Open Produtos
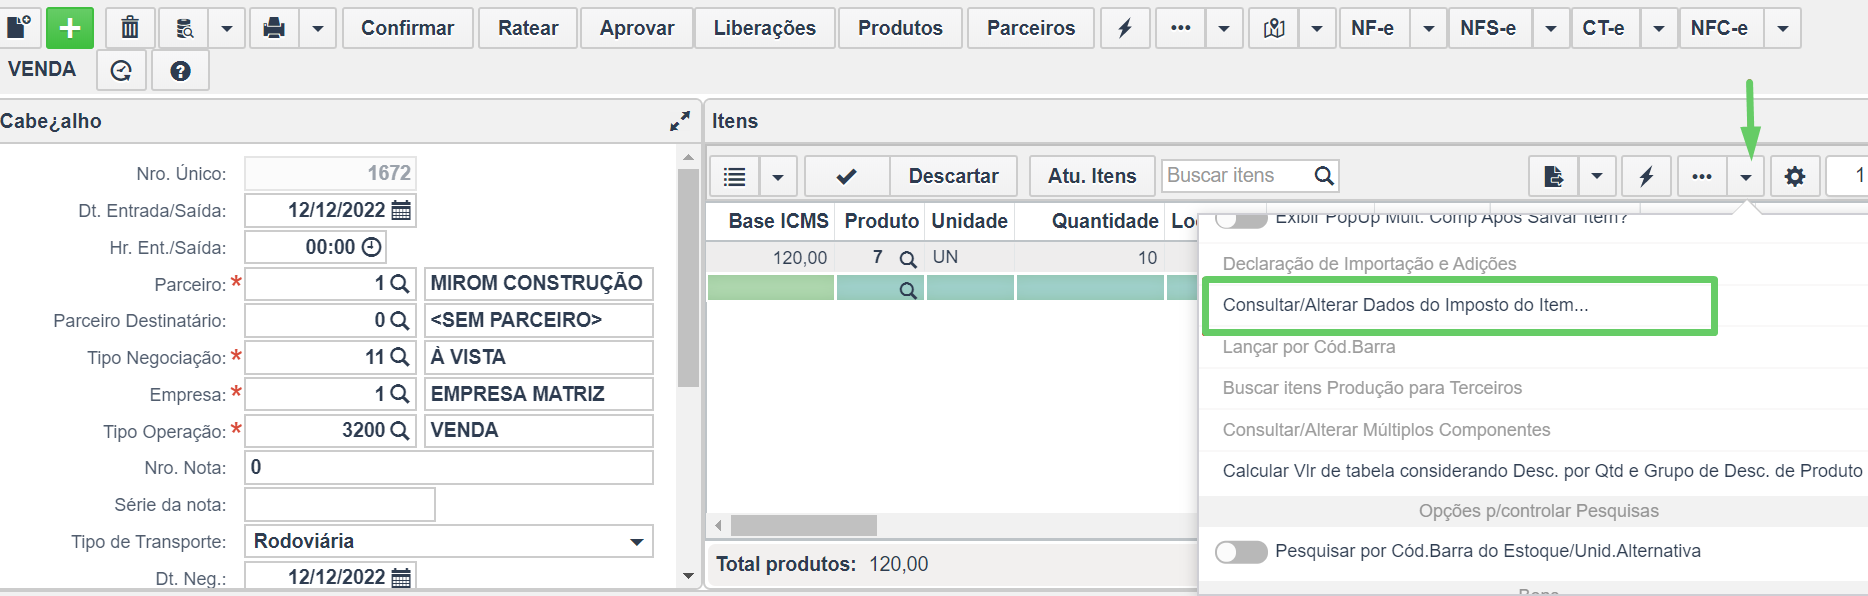The image size is (1868, 596). pos(900,28)
